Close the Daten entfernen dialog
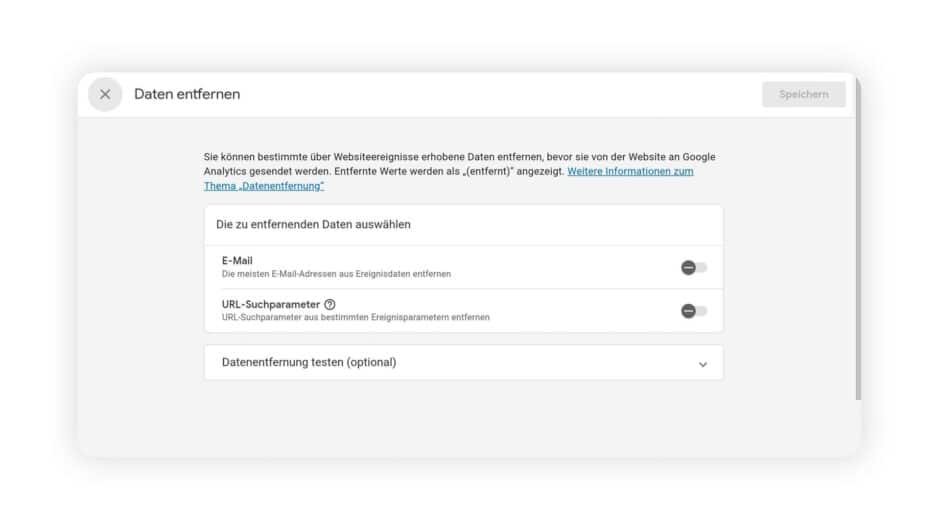Screen dimensions: 940x529 pyautogui.click(x=105, y=94)
